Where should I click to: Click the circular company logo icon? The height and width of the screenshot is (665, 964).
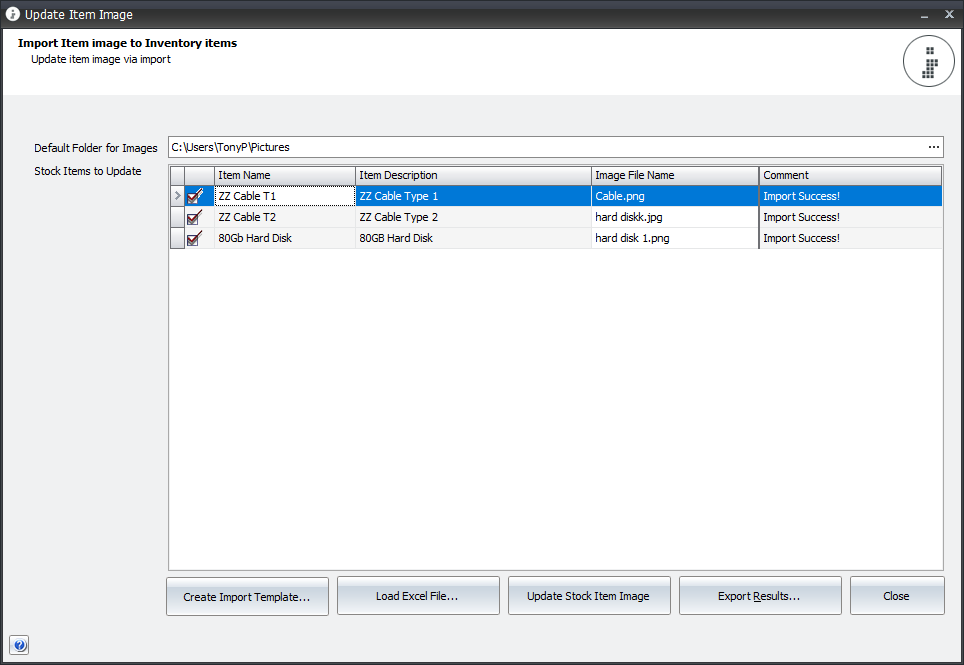point(928,61)
